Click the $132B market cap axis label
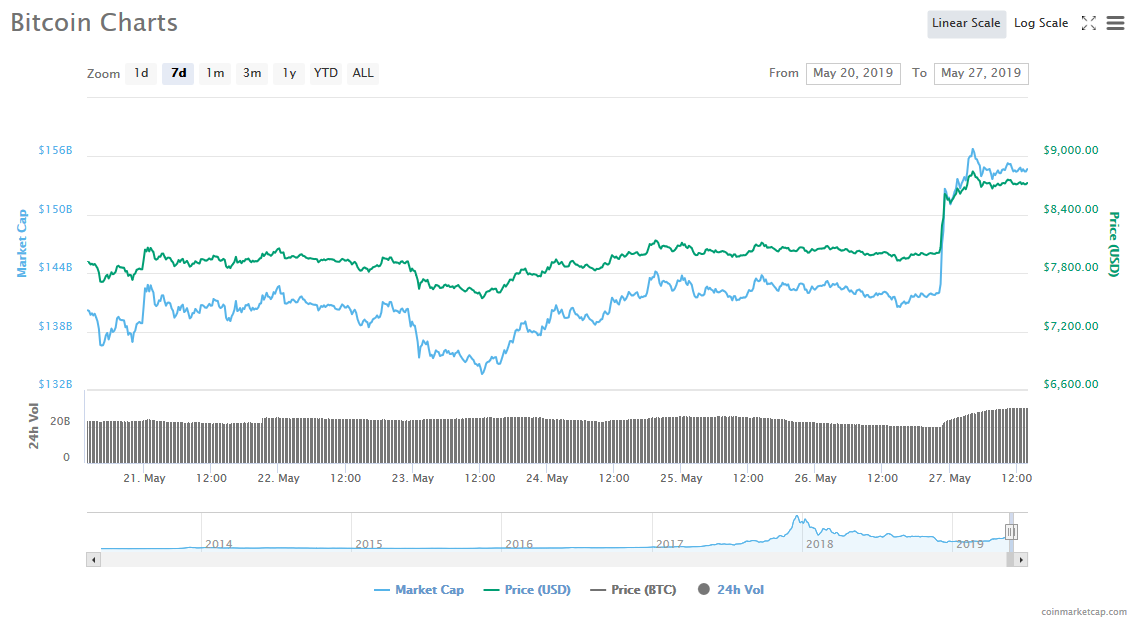This screenshot has width=1137, height=620. [55, 384]
